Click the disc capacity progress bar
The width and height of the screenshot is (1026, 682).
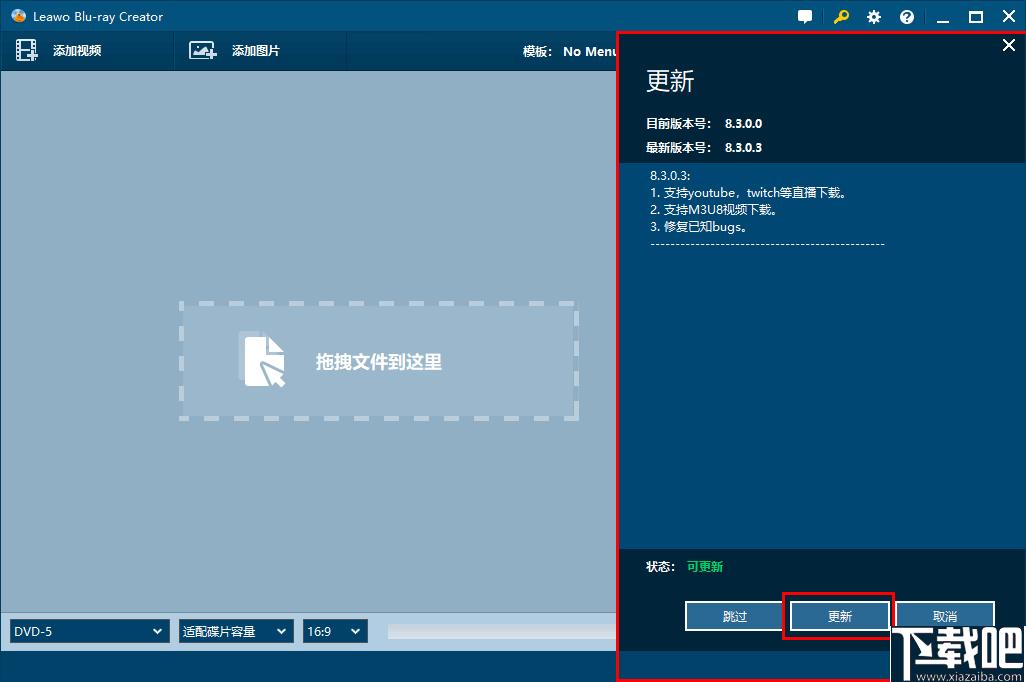[502, 632]
